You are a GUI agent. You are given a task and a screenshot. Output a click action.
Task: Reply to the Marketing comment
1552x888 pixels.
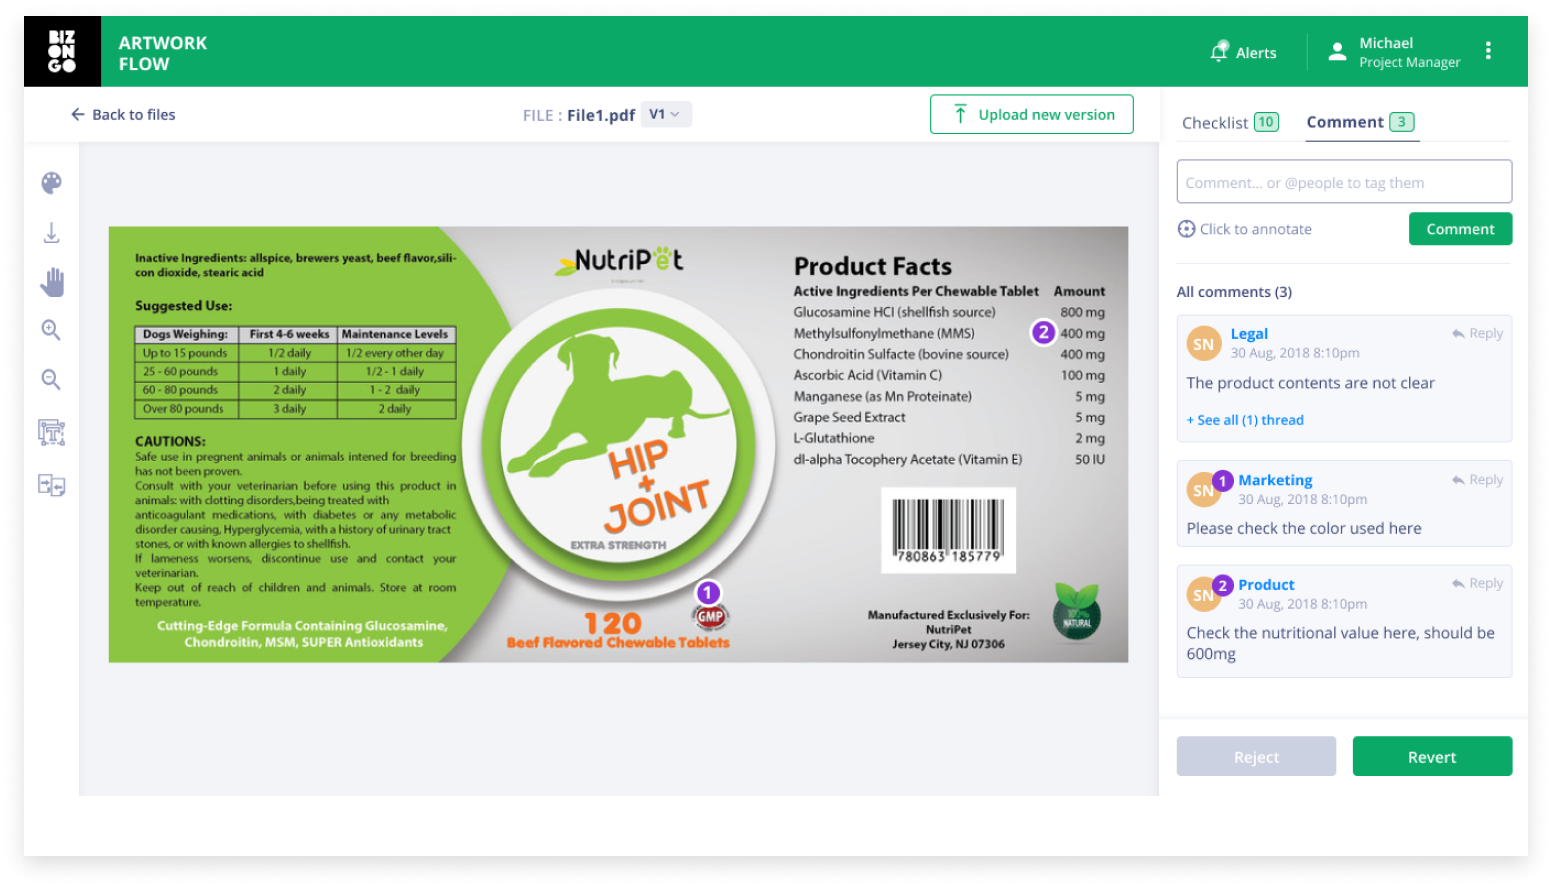1477,480
